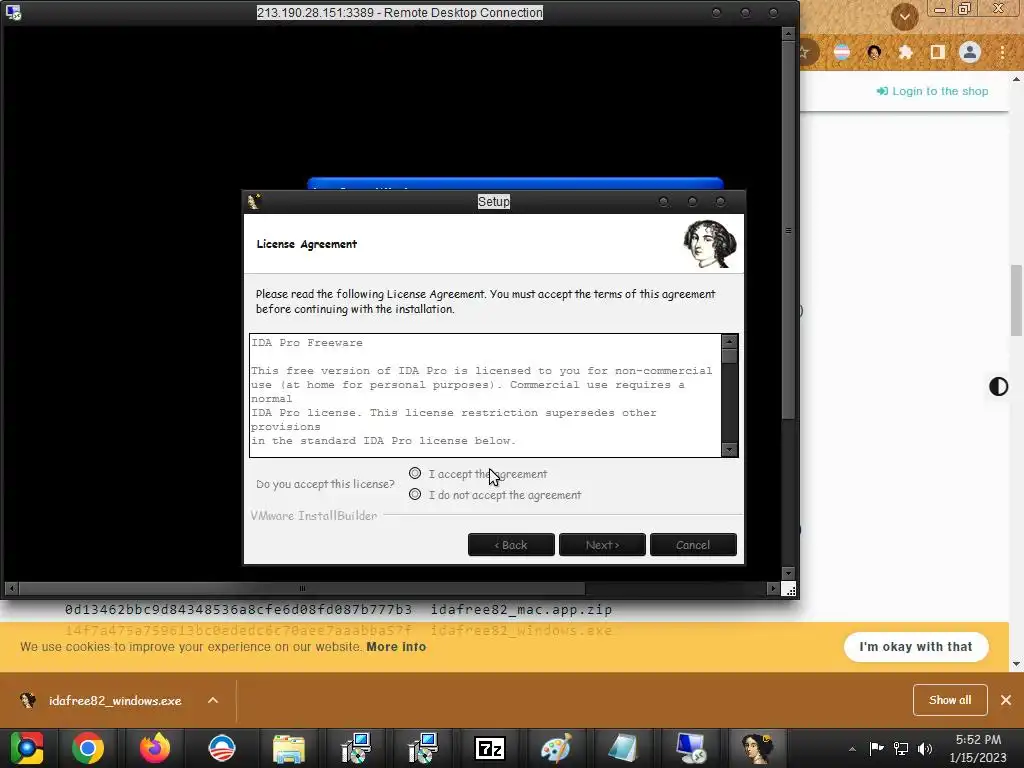Close the downloads bar

(1006, 700)
